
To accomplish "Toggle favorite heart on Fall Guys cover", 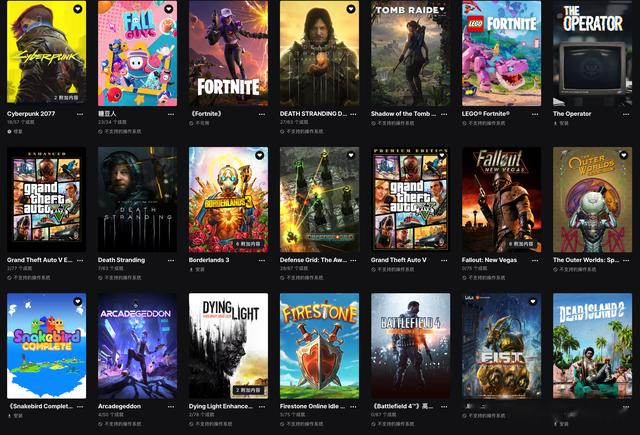I will tap(169, 9).
